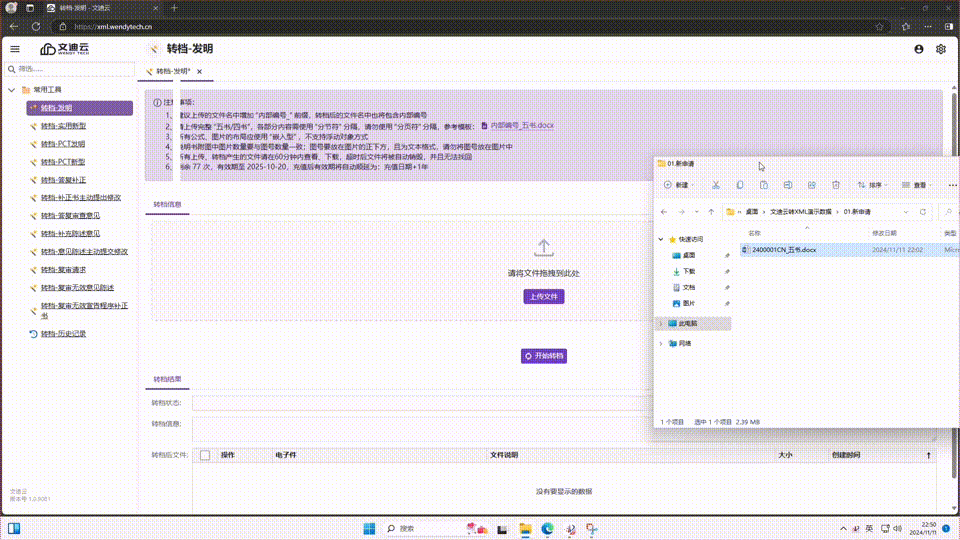Viewport: 960px width, 540px height.
Task: Click the 上传文件 button
Action: pyautogui.click(x=544, y=296)
